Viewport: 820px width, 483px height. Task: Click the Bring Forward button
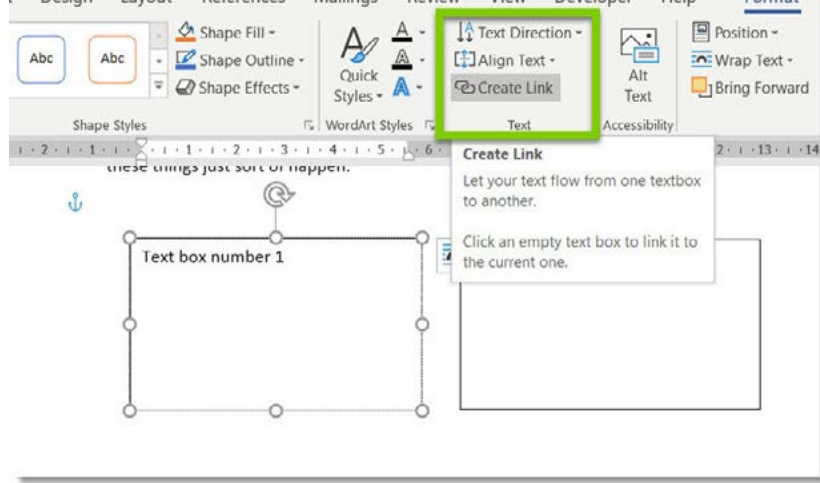(x=751, y=88)
